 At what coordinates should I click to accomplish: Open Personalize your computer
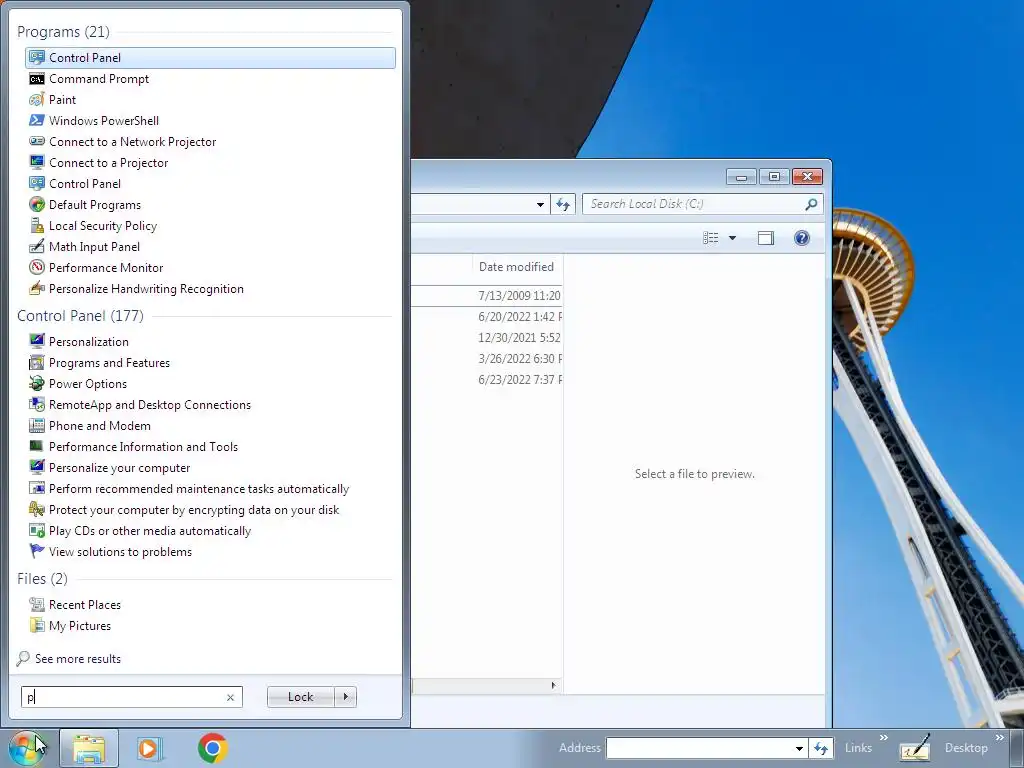(x=120, y=468)
